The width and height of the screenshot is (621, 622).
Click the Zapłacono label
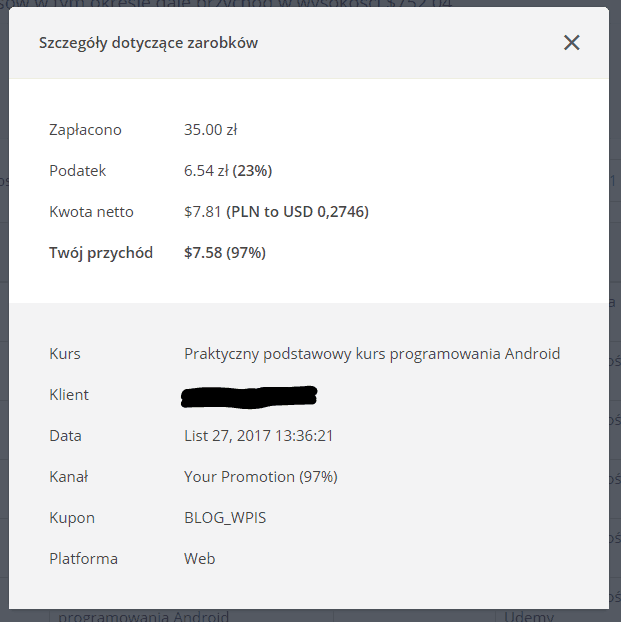tap(85, 130)
